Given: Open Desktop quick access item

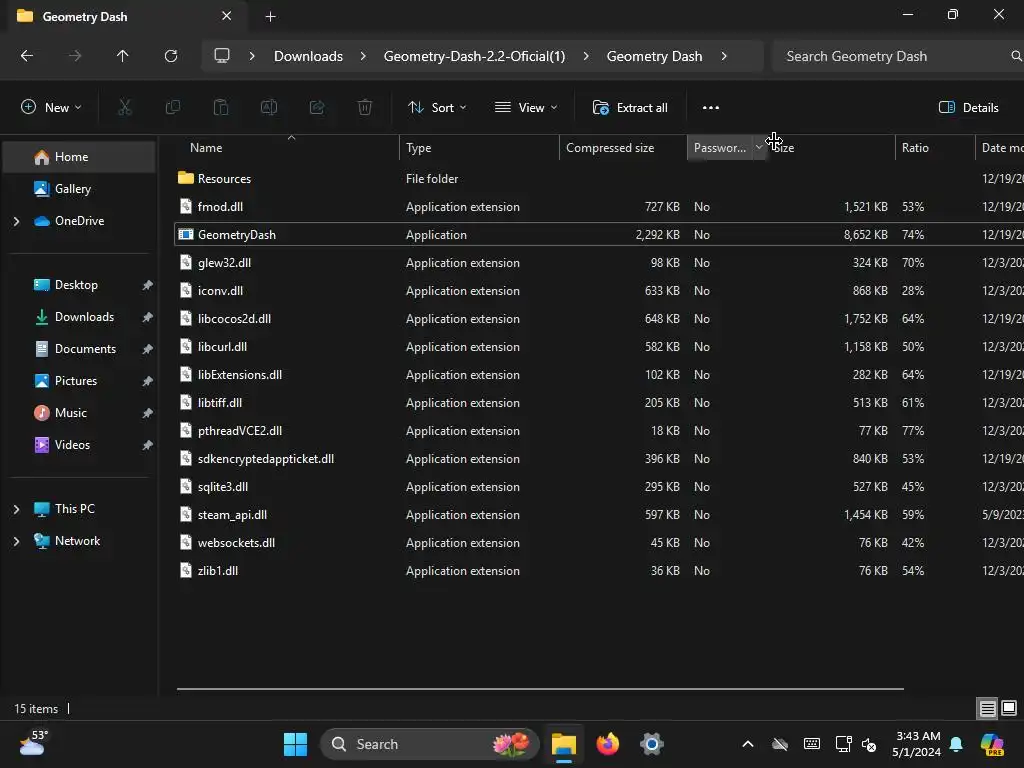Looking at the screenshot, I should [79, 285].
